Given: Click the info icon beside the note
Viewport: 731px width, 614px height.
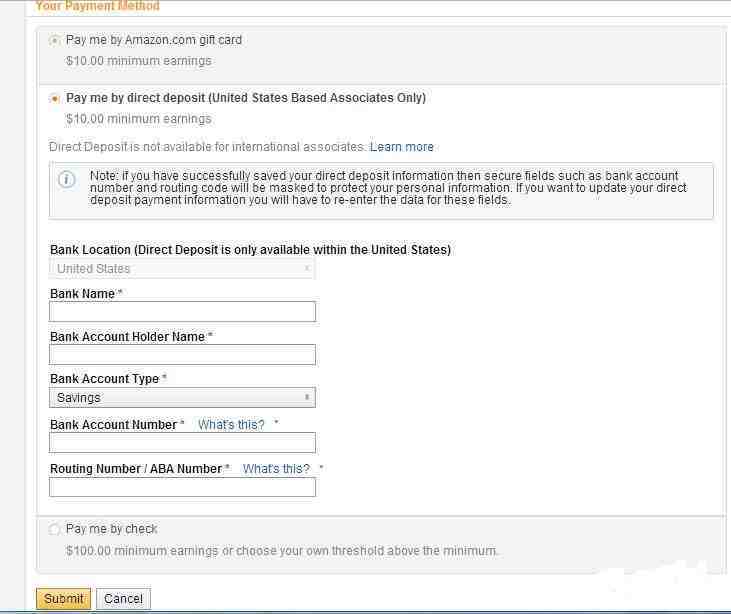Looking at the screenshot, I should [x=67, y=180].
